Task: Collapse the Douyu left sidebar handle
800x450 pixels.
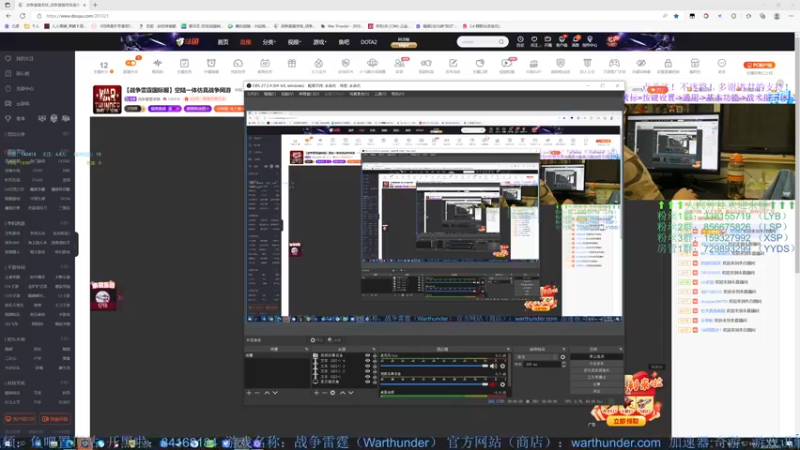Action: 77,244
